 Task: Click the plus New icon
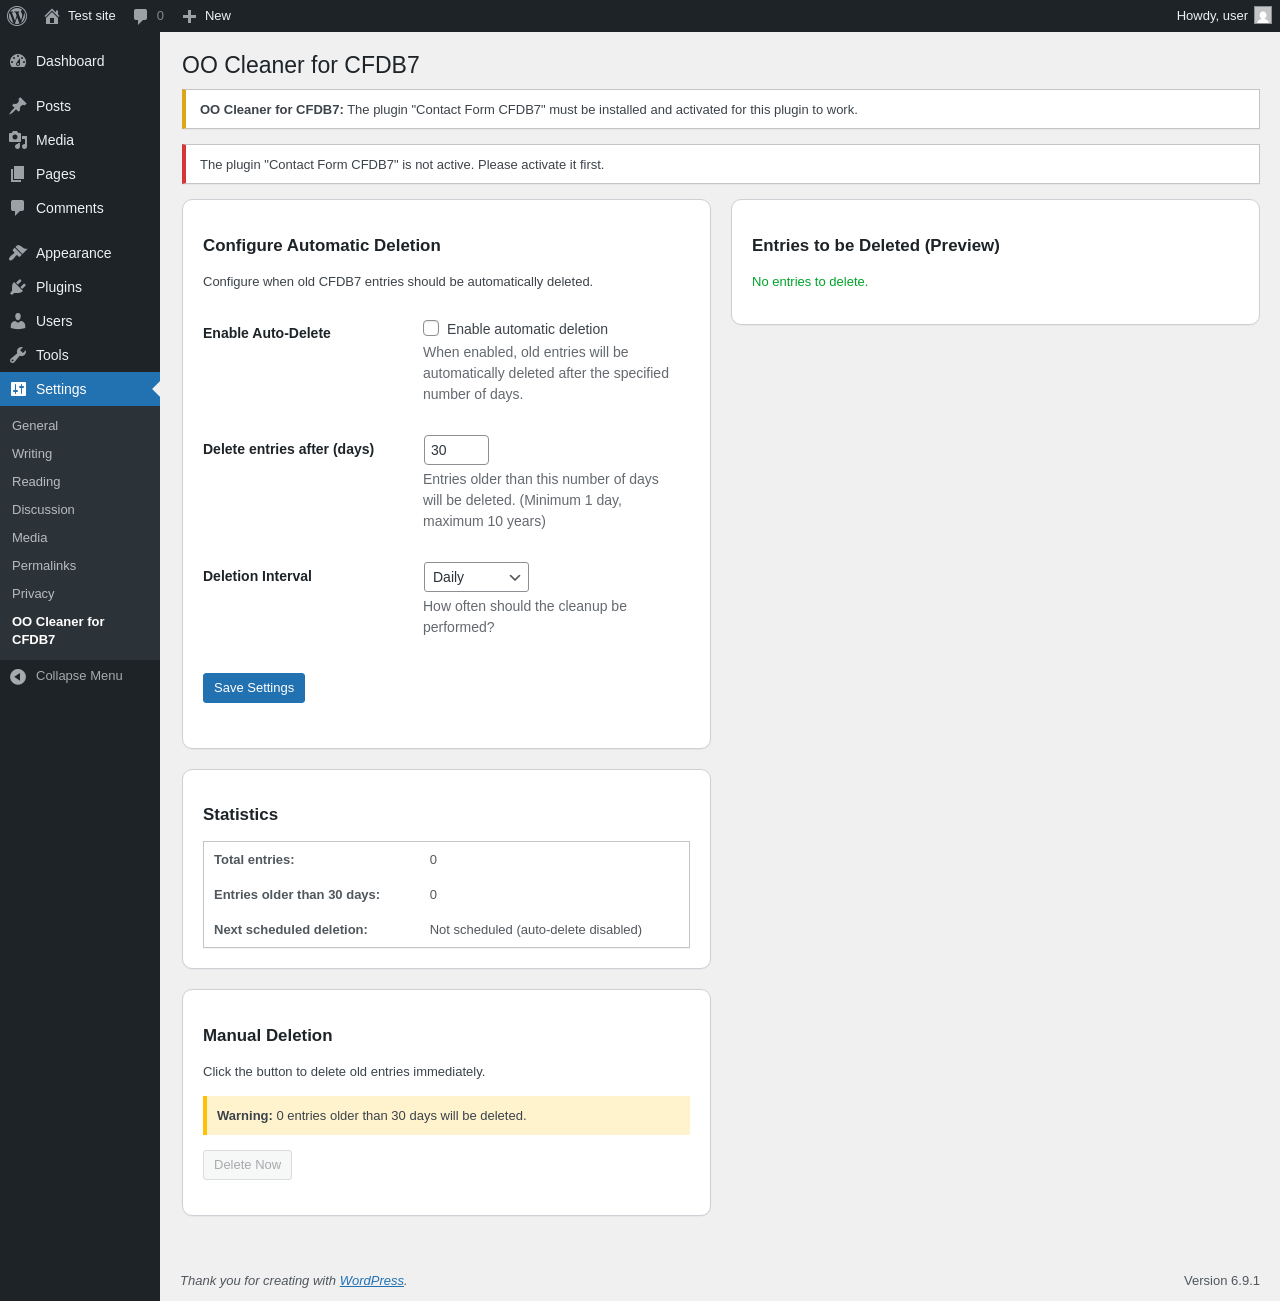(189, 16)
